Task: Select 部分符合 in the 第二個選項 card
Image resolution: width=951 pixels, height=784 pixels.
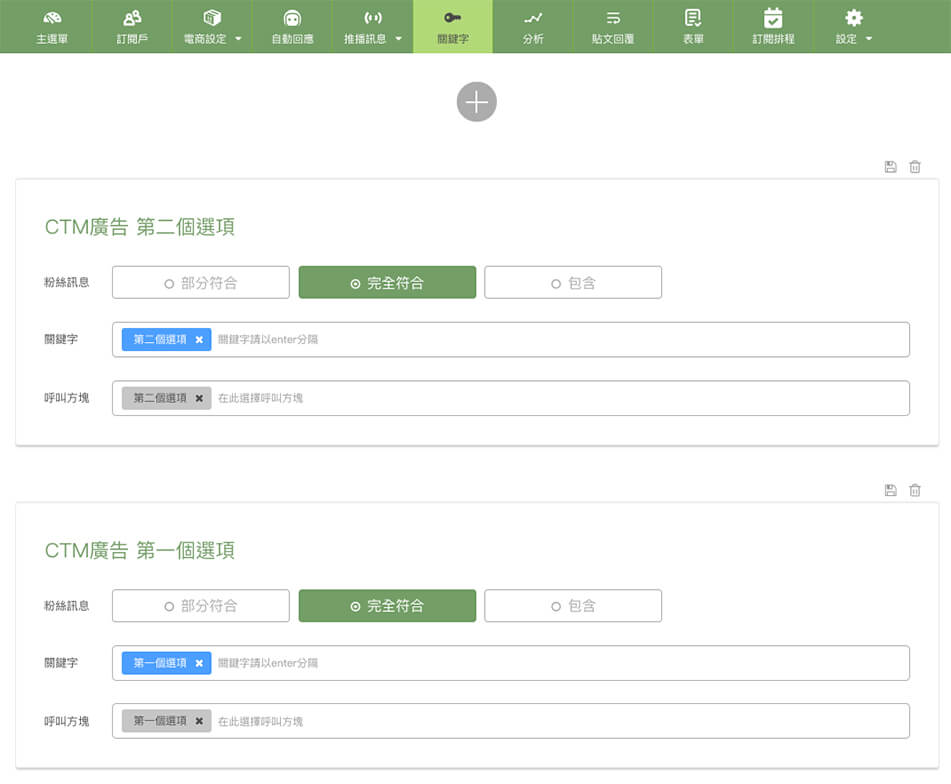Action: (201, 283)
